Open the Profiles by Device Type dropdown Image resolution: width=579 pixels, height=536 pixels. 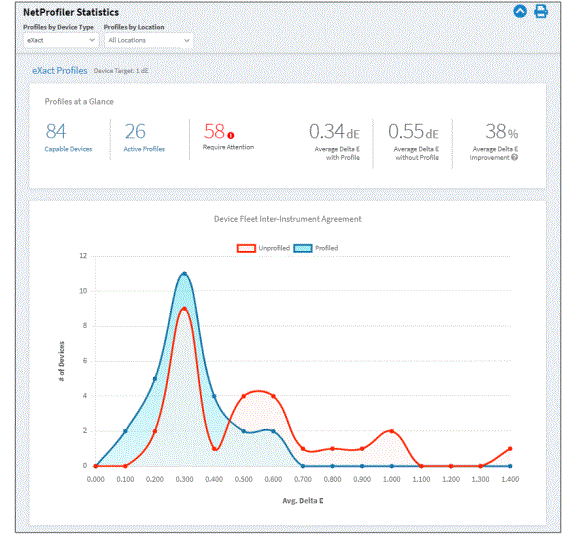[x=61, y=40]
